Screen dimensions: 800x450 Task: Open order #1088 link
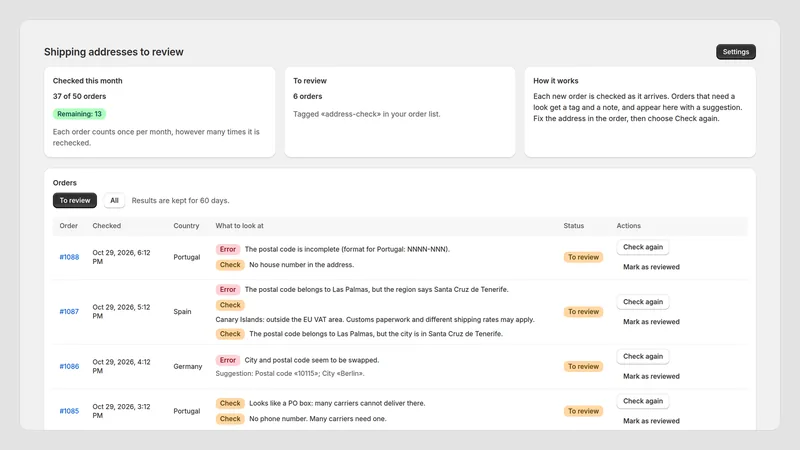[x=69, y=257]
